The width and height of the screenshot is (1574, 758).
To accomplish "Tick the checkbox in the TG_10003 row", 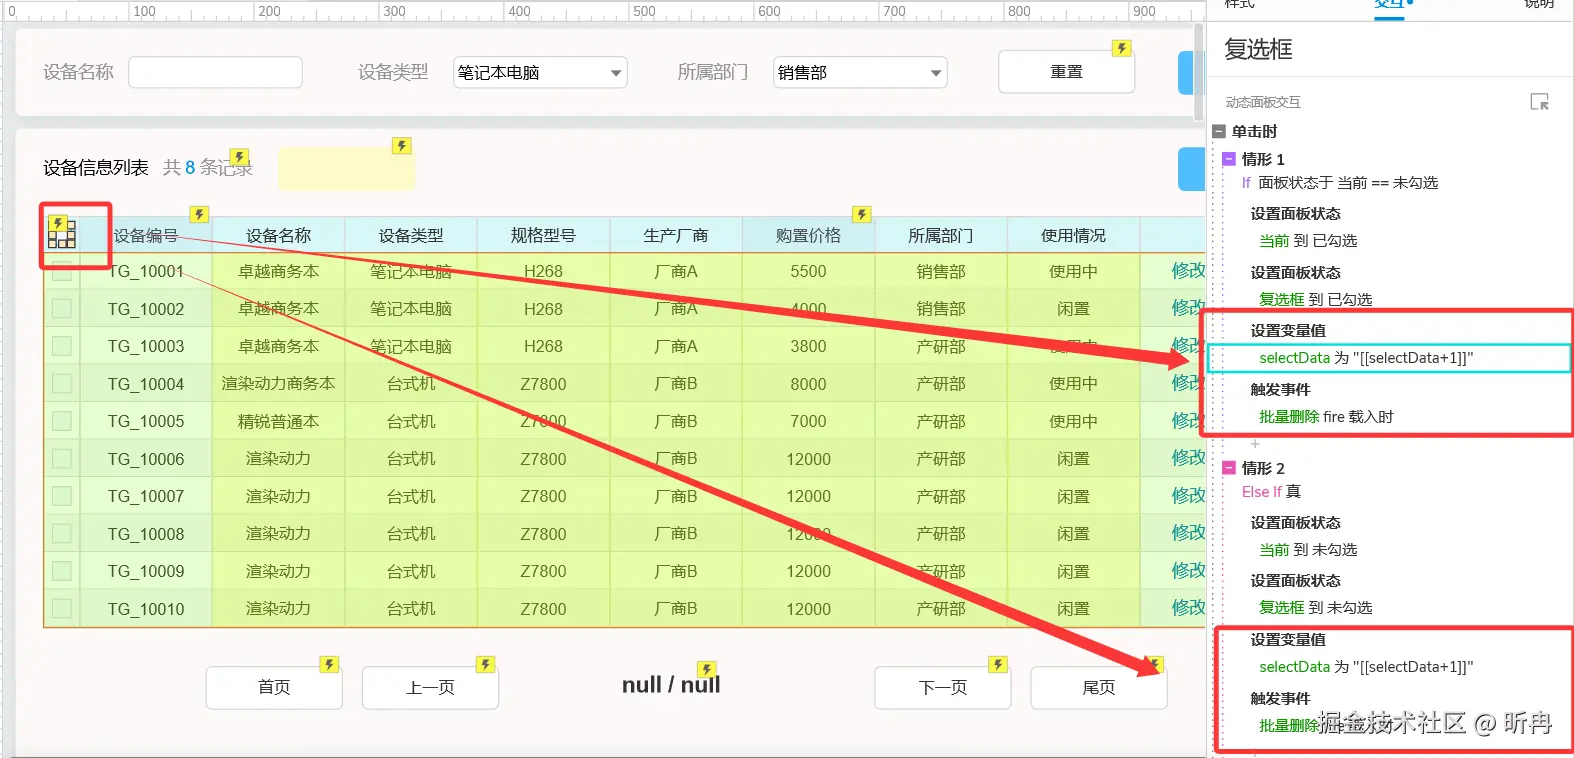I will pyautogui.click(x=62, y=346).
